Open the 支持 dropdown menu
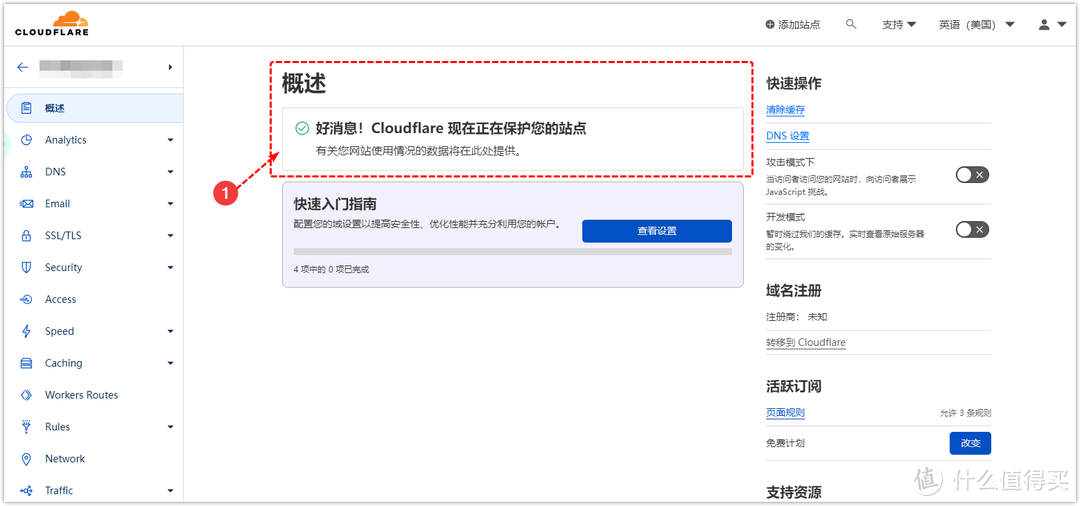 (x=899, y=25)
